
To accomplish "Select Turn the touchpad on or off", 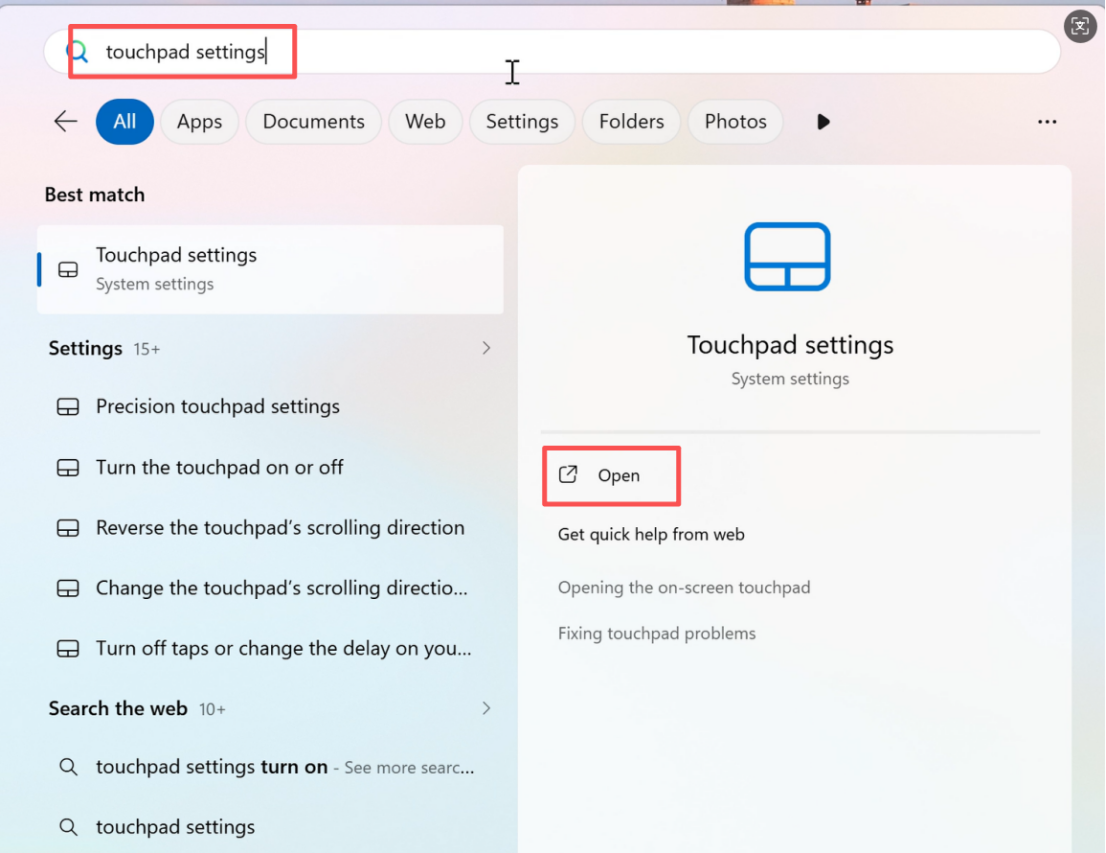I will 219,467.
